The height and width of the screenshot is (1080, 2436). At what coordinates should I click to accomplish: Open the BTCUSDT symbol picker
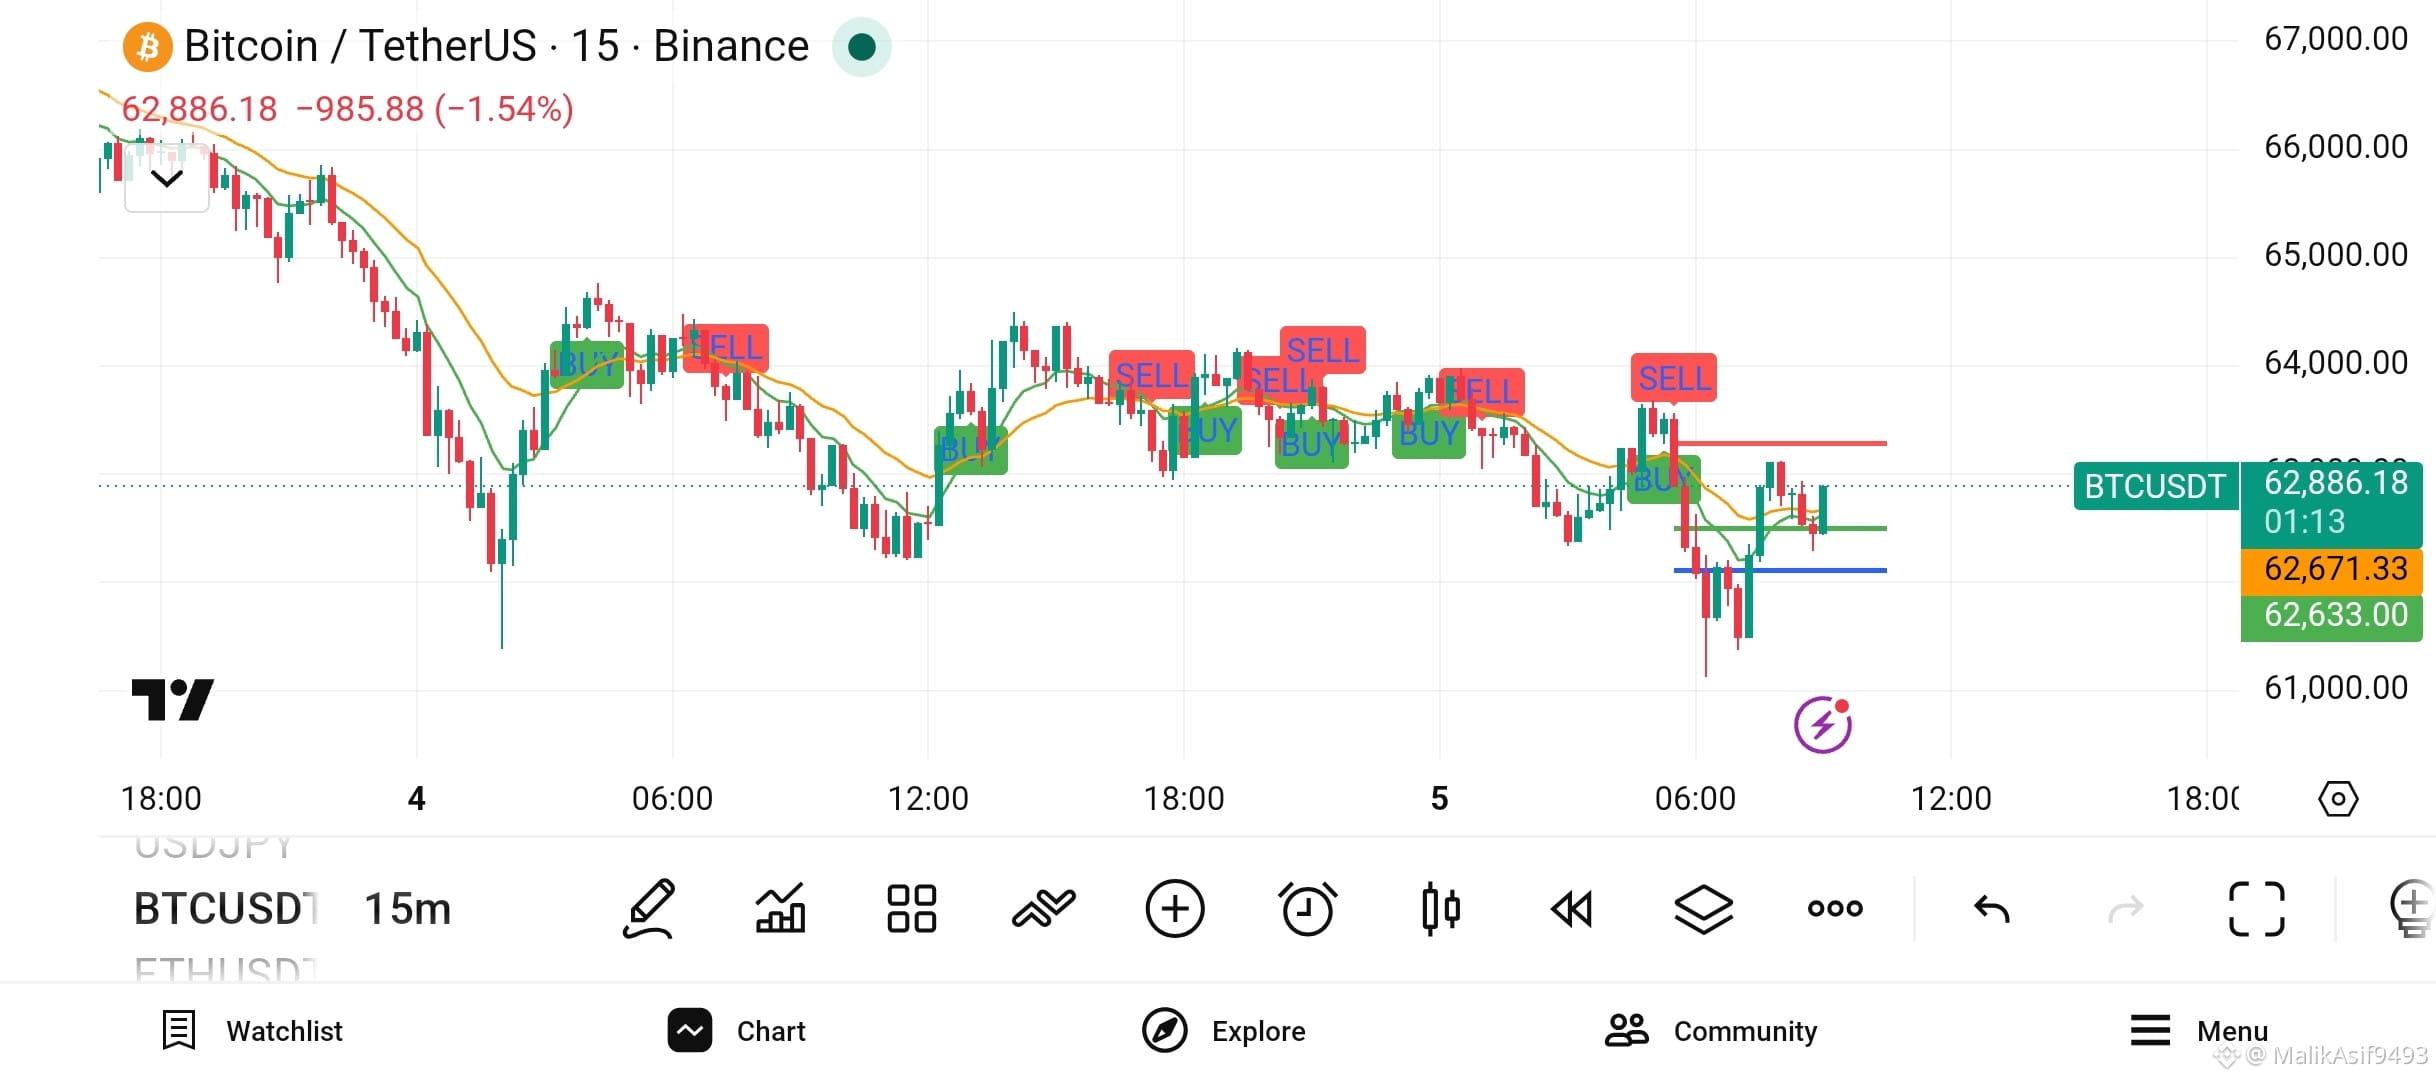click(x=226, y=909)
